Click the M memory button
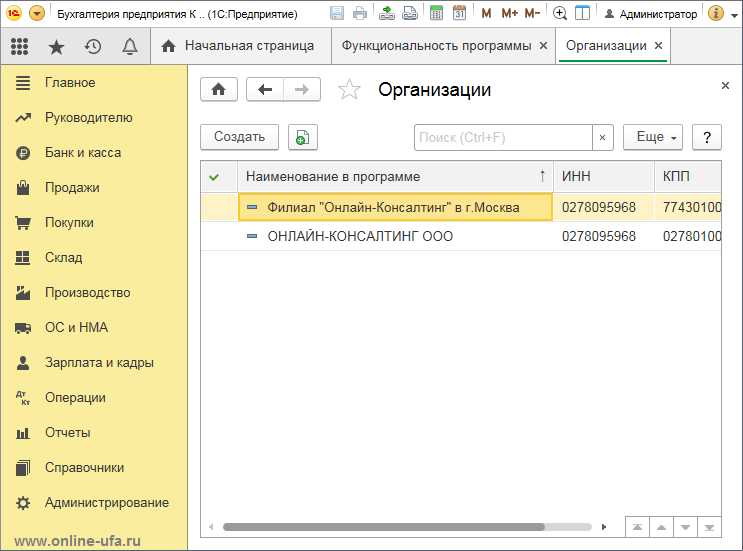Screen dimensions: 743x551 pyautogui.click(x=486, y=13)
